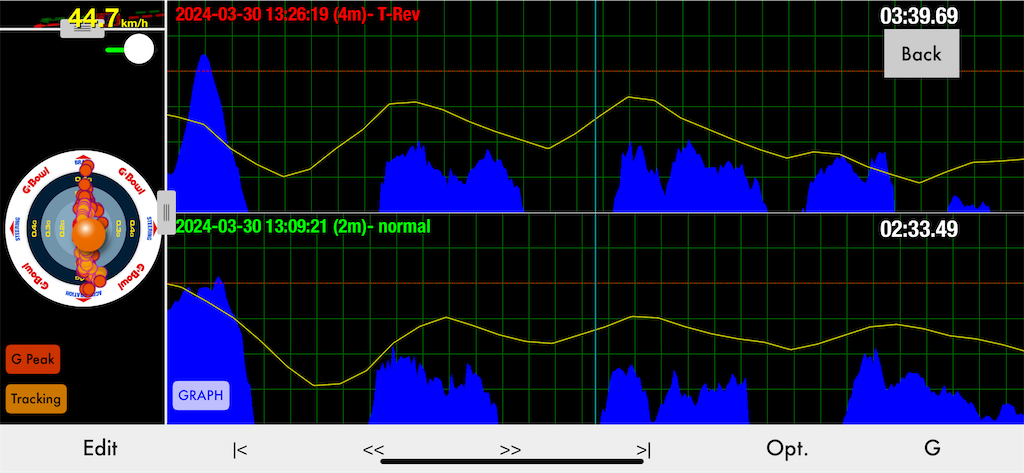Image resolution: width=1024 pixels, height=473 pixels.
Task: Tap the STEERING label on the G-Bowl's left side
Action: tap(17, 228)
